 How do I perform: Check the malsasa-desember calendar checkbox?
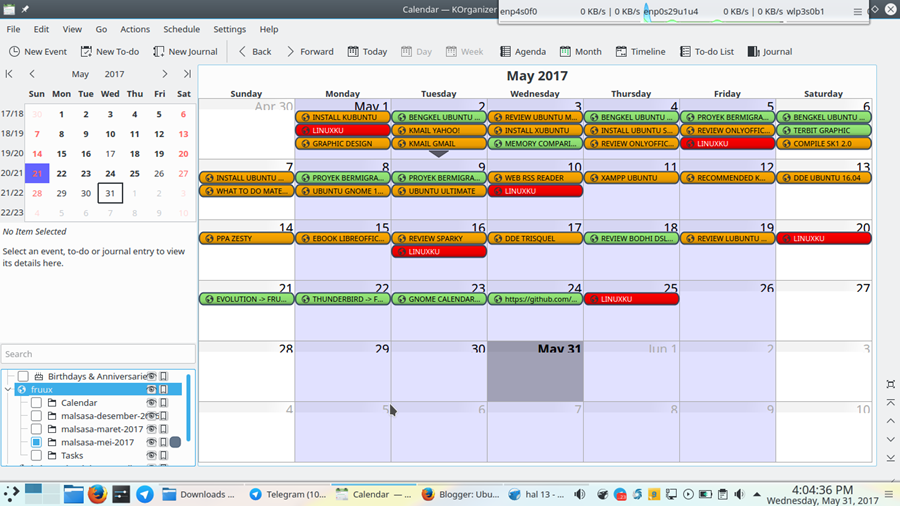36,416
